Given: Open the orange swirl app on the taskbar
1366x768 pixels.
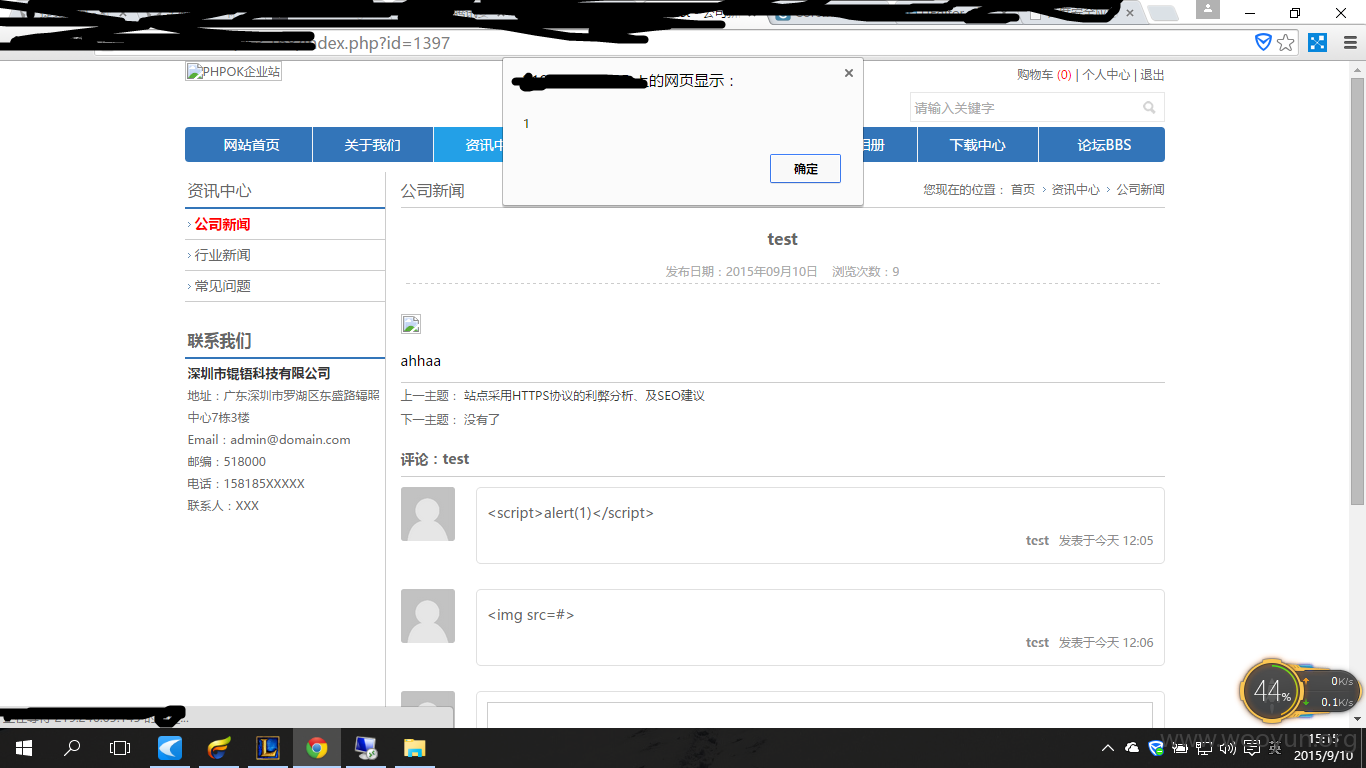Looking at the screenshot, I should [x=219, y=748].
